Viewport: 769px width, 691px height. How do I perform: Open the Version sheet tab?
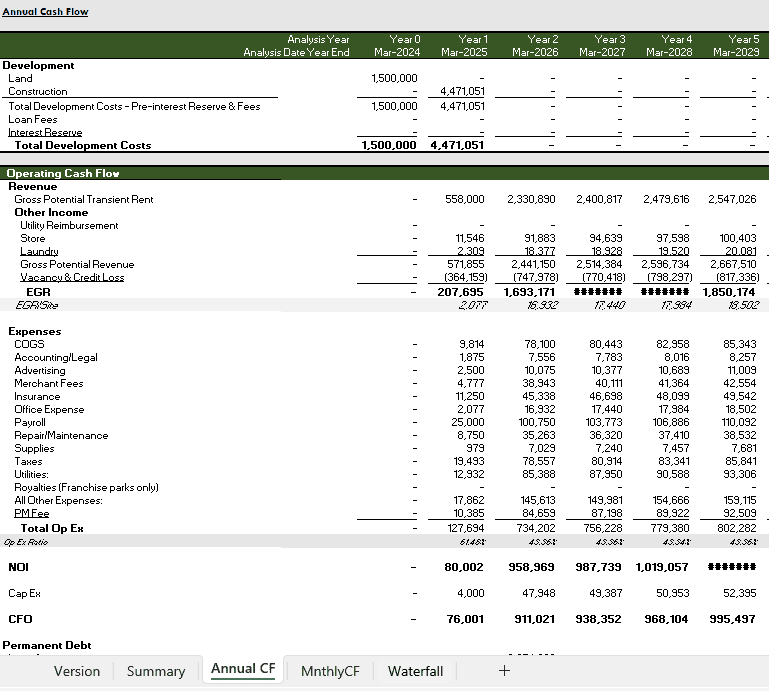(x=77, y=671)
